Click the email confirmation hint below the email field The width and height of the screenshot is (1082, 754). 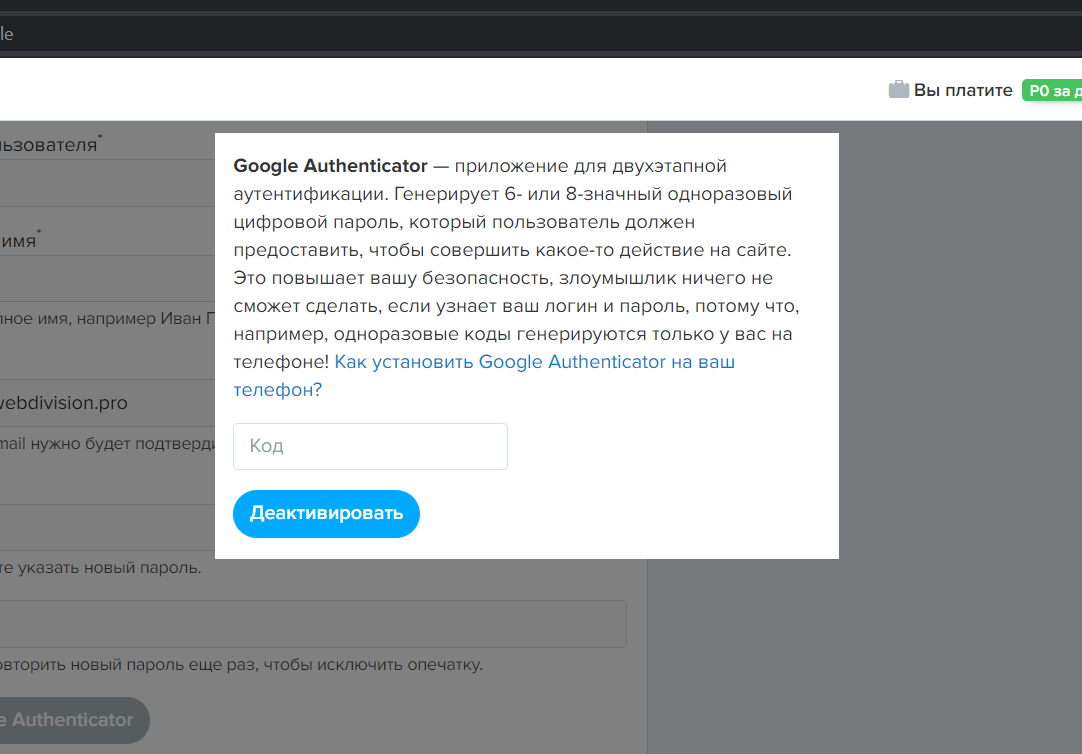click(x=100, y=443)
